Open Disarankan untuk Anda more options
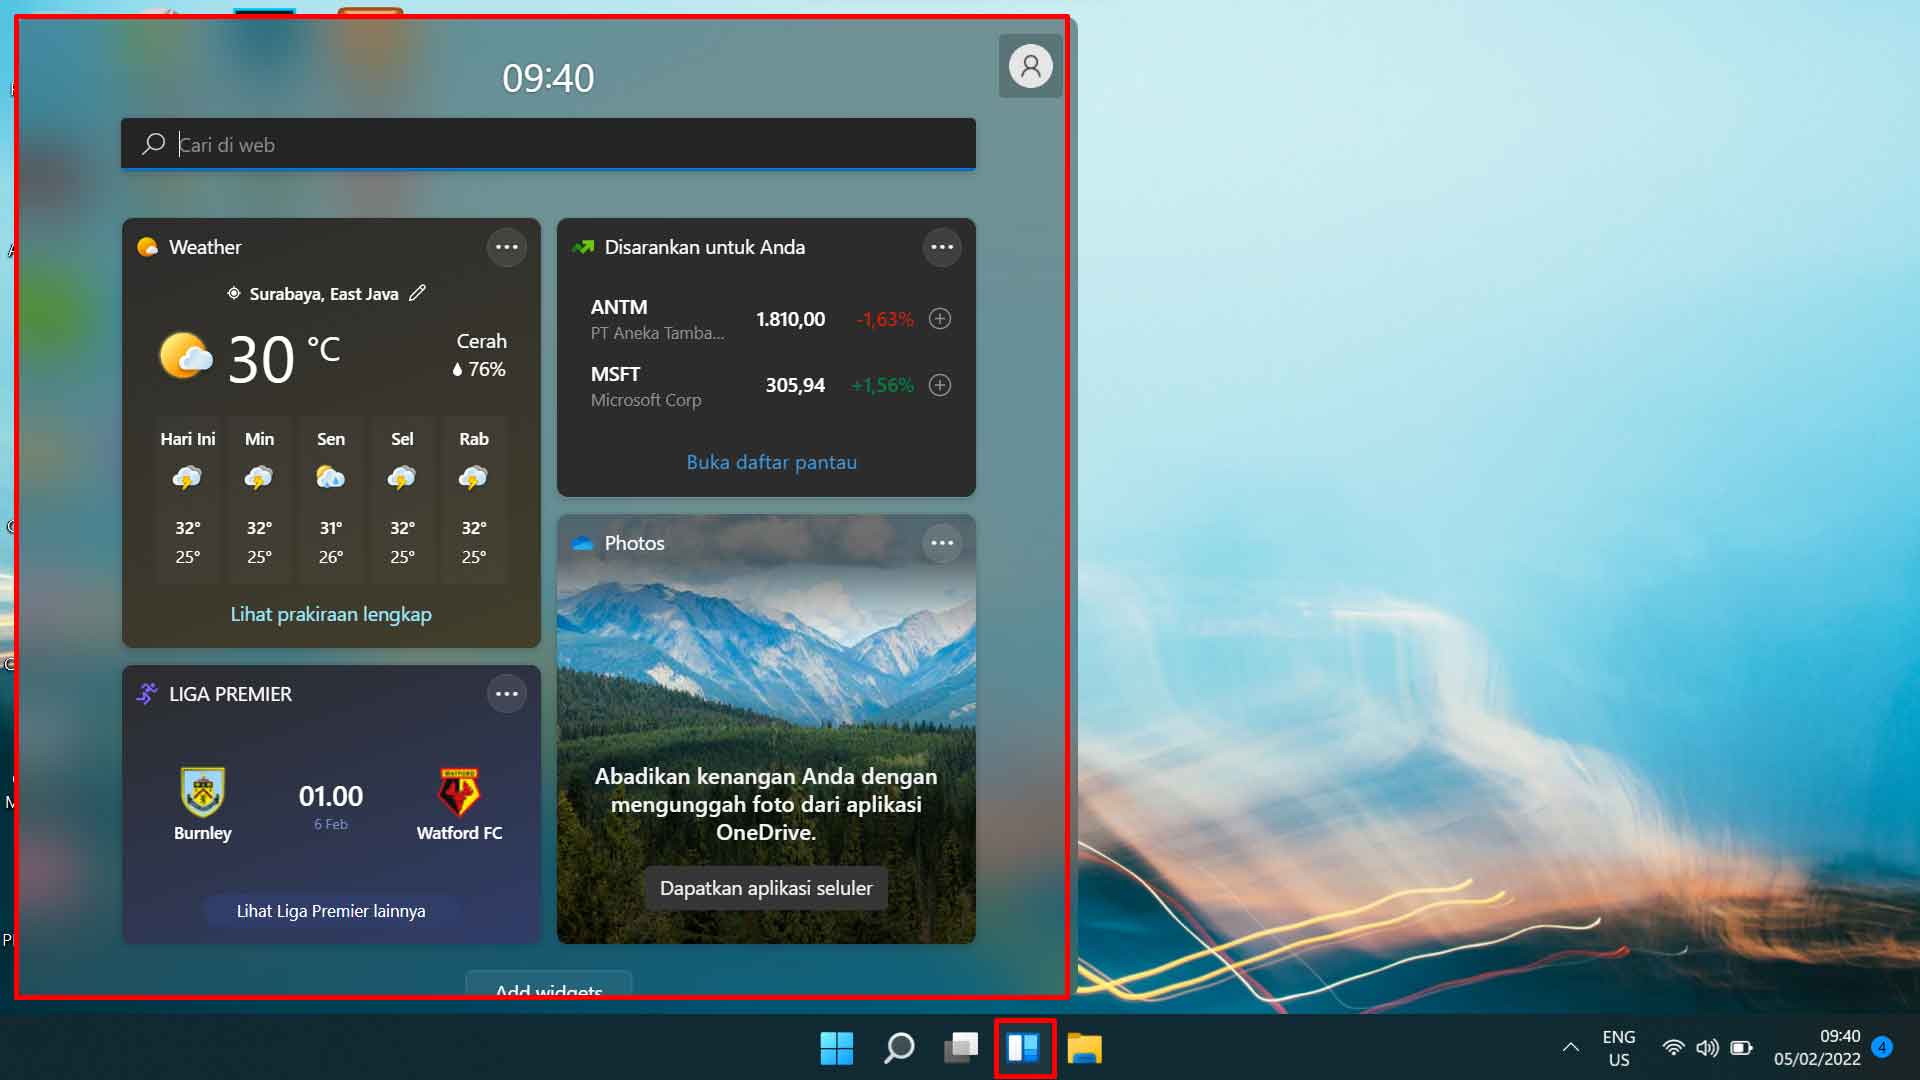This screenshot has width=1920, height=1080. pyautogui.click(x=941, y=247)
